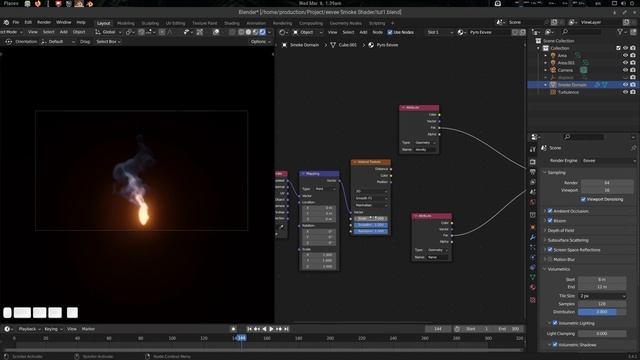The height and width of the screenshot is (360, 640).
Task: Open the Output properties tab icon
Action: pos(533,172)
